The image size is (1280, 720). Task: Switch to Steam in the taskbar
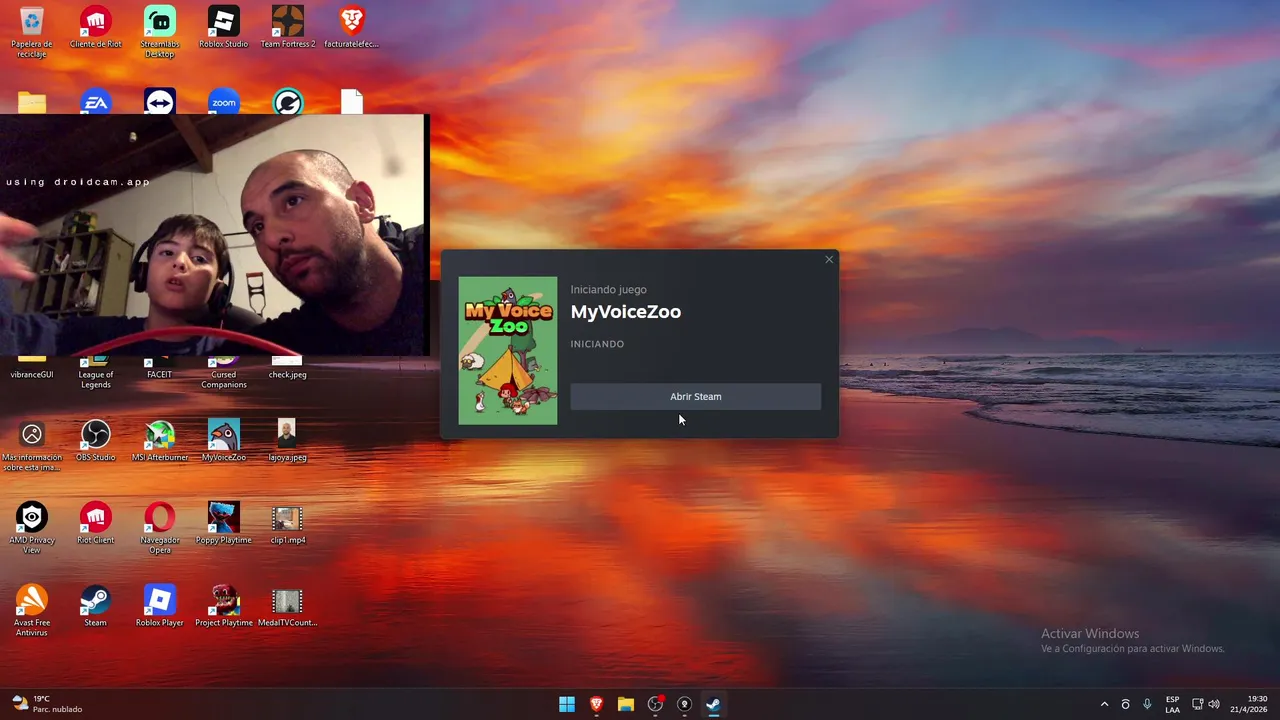(713, 704)
